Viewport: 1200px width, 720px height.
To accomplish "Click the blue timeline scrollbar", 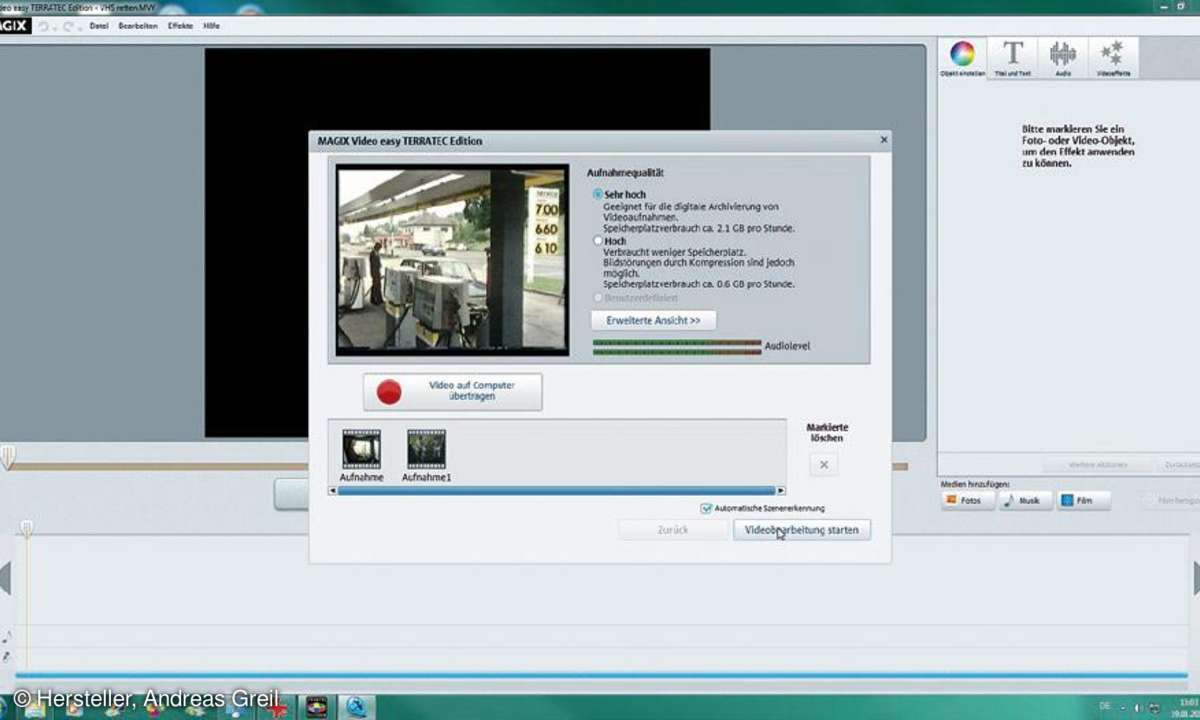I will point(600,676).
